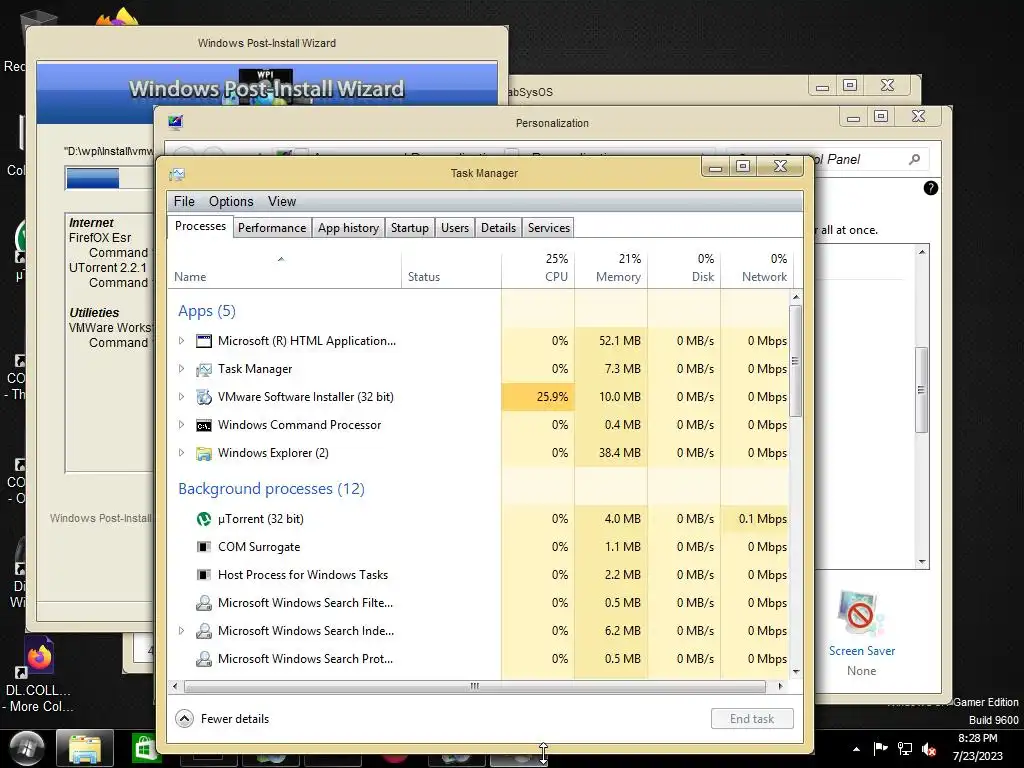Click the End task button
The height and width of the screenshot is (768, 1024).
point(752,719)
